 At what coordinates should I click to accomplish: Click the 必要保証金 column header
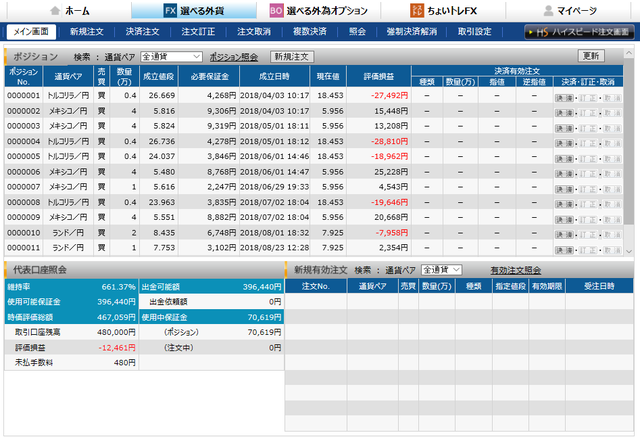209,76
